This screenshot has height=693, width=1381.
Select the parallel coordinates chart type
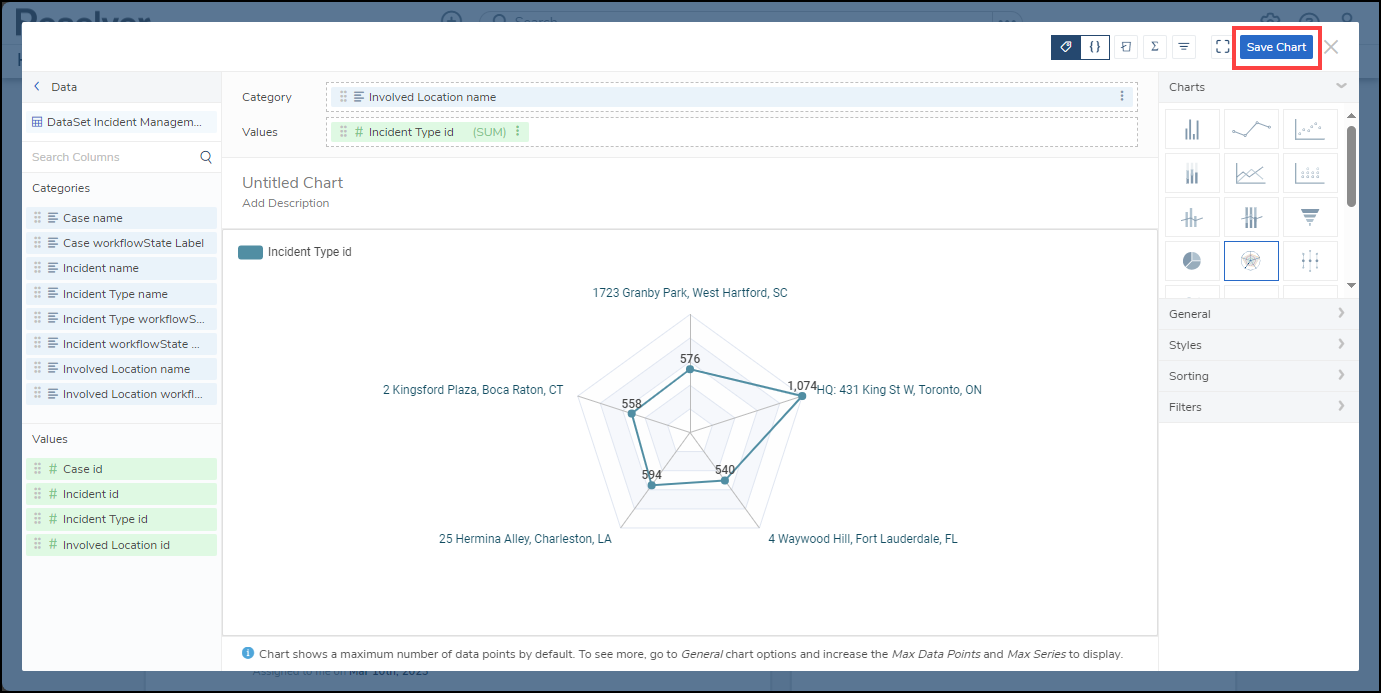(1310, 261)
